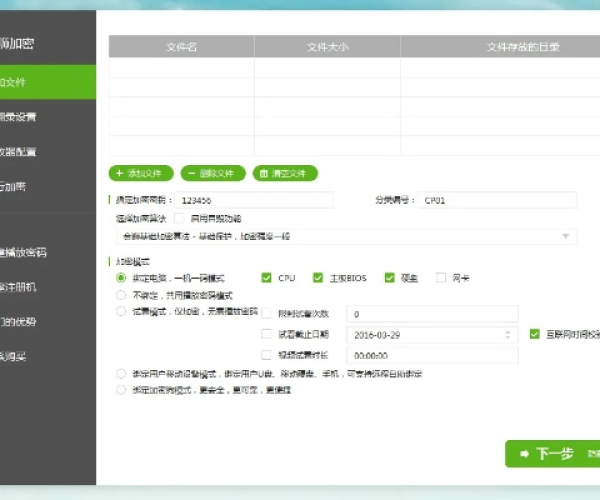Click the 文件大小 column header

328,47
